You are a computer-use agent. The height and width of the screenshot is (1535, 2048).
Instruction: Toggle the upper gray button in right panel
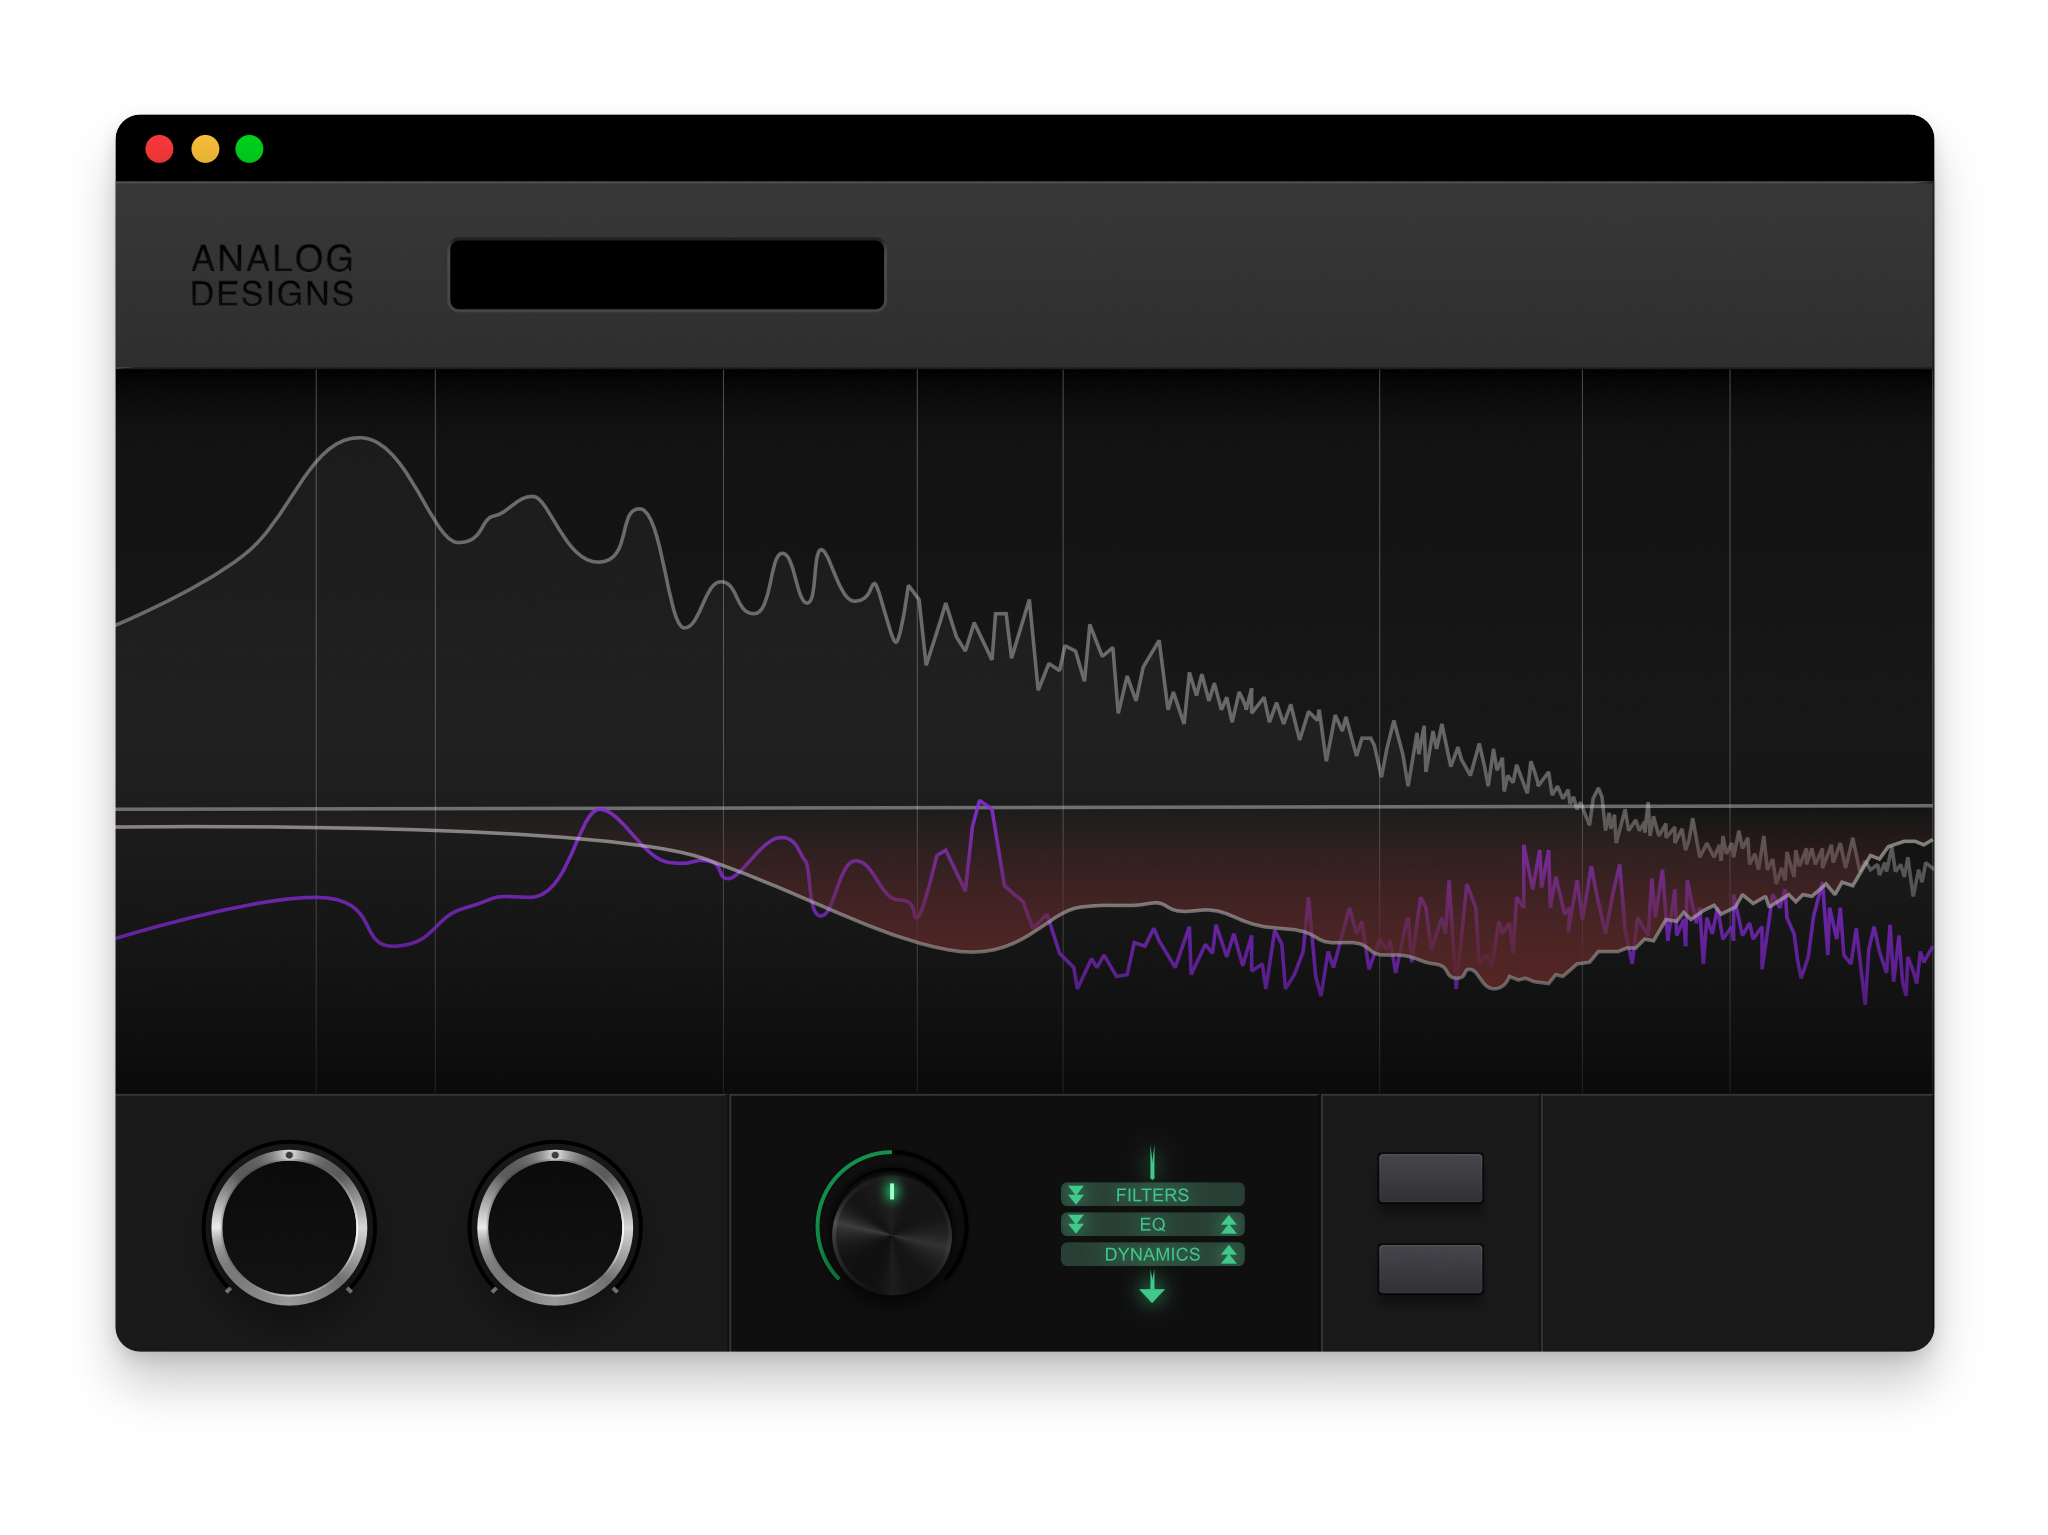(x=1430, y=1178)
